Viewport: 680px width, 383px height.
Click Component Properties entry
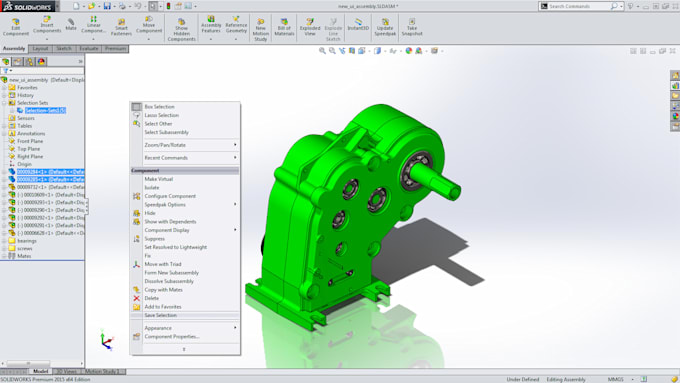172,337
